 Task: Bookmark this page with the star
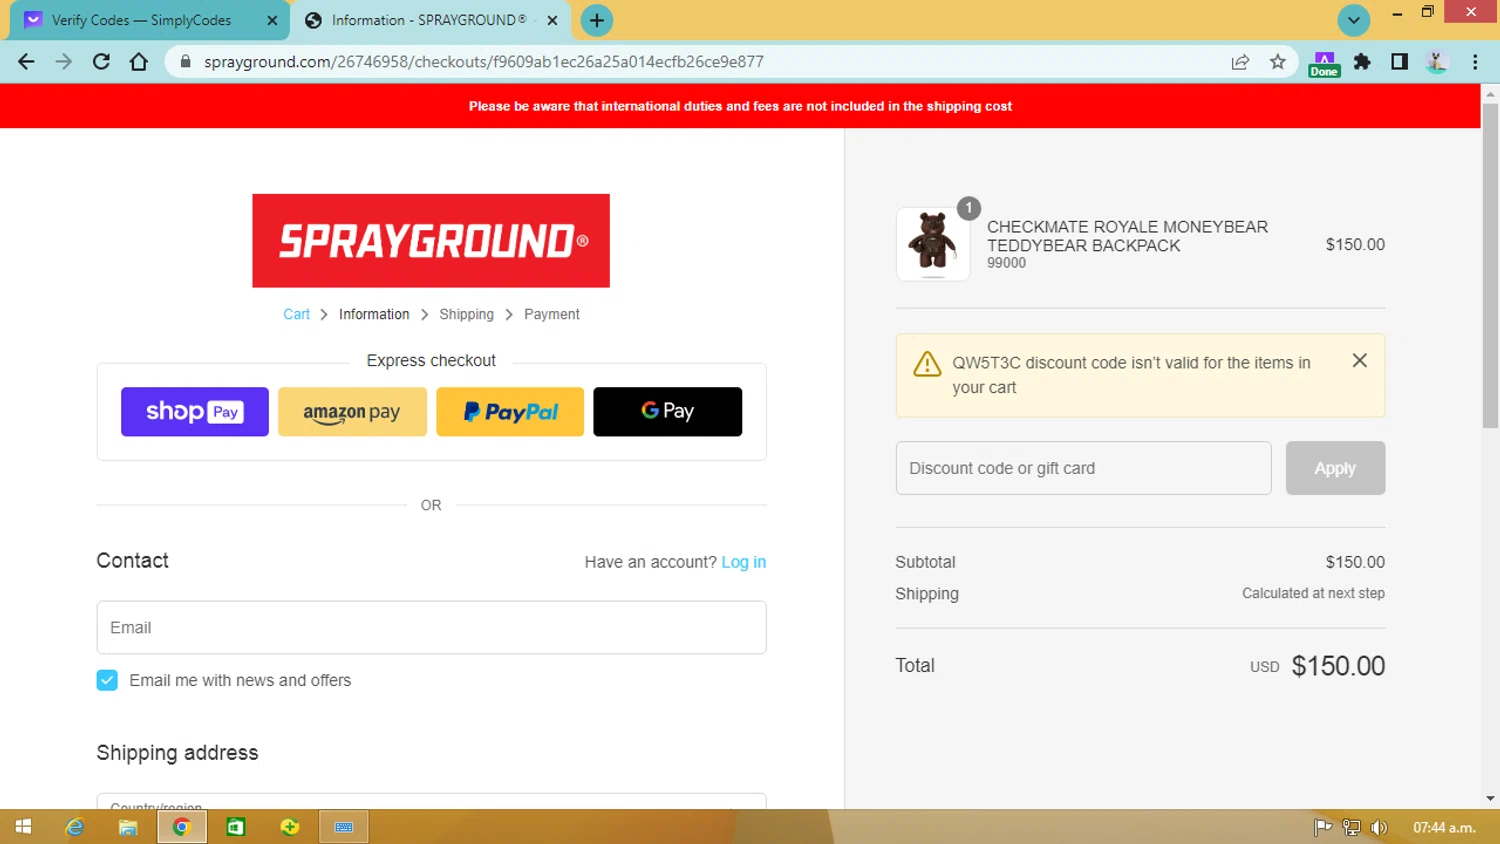click(1278, 62)
